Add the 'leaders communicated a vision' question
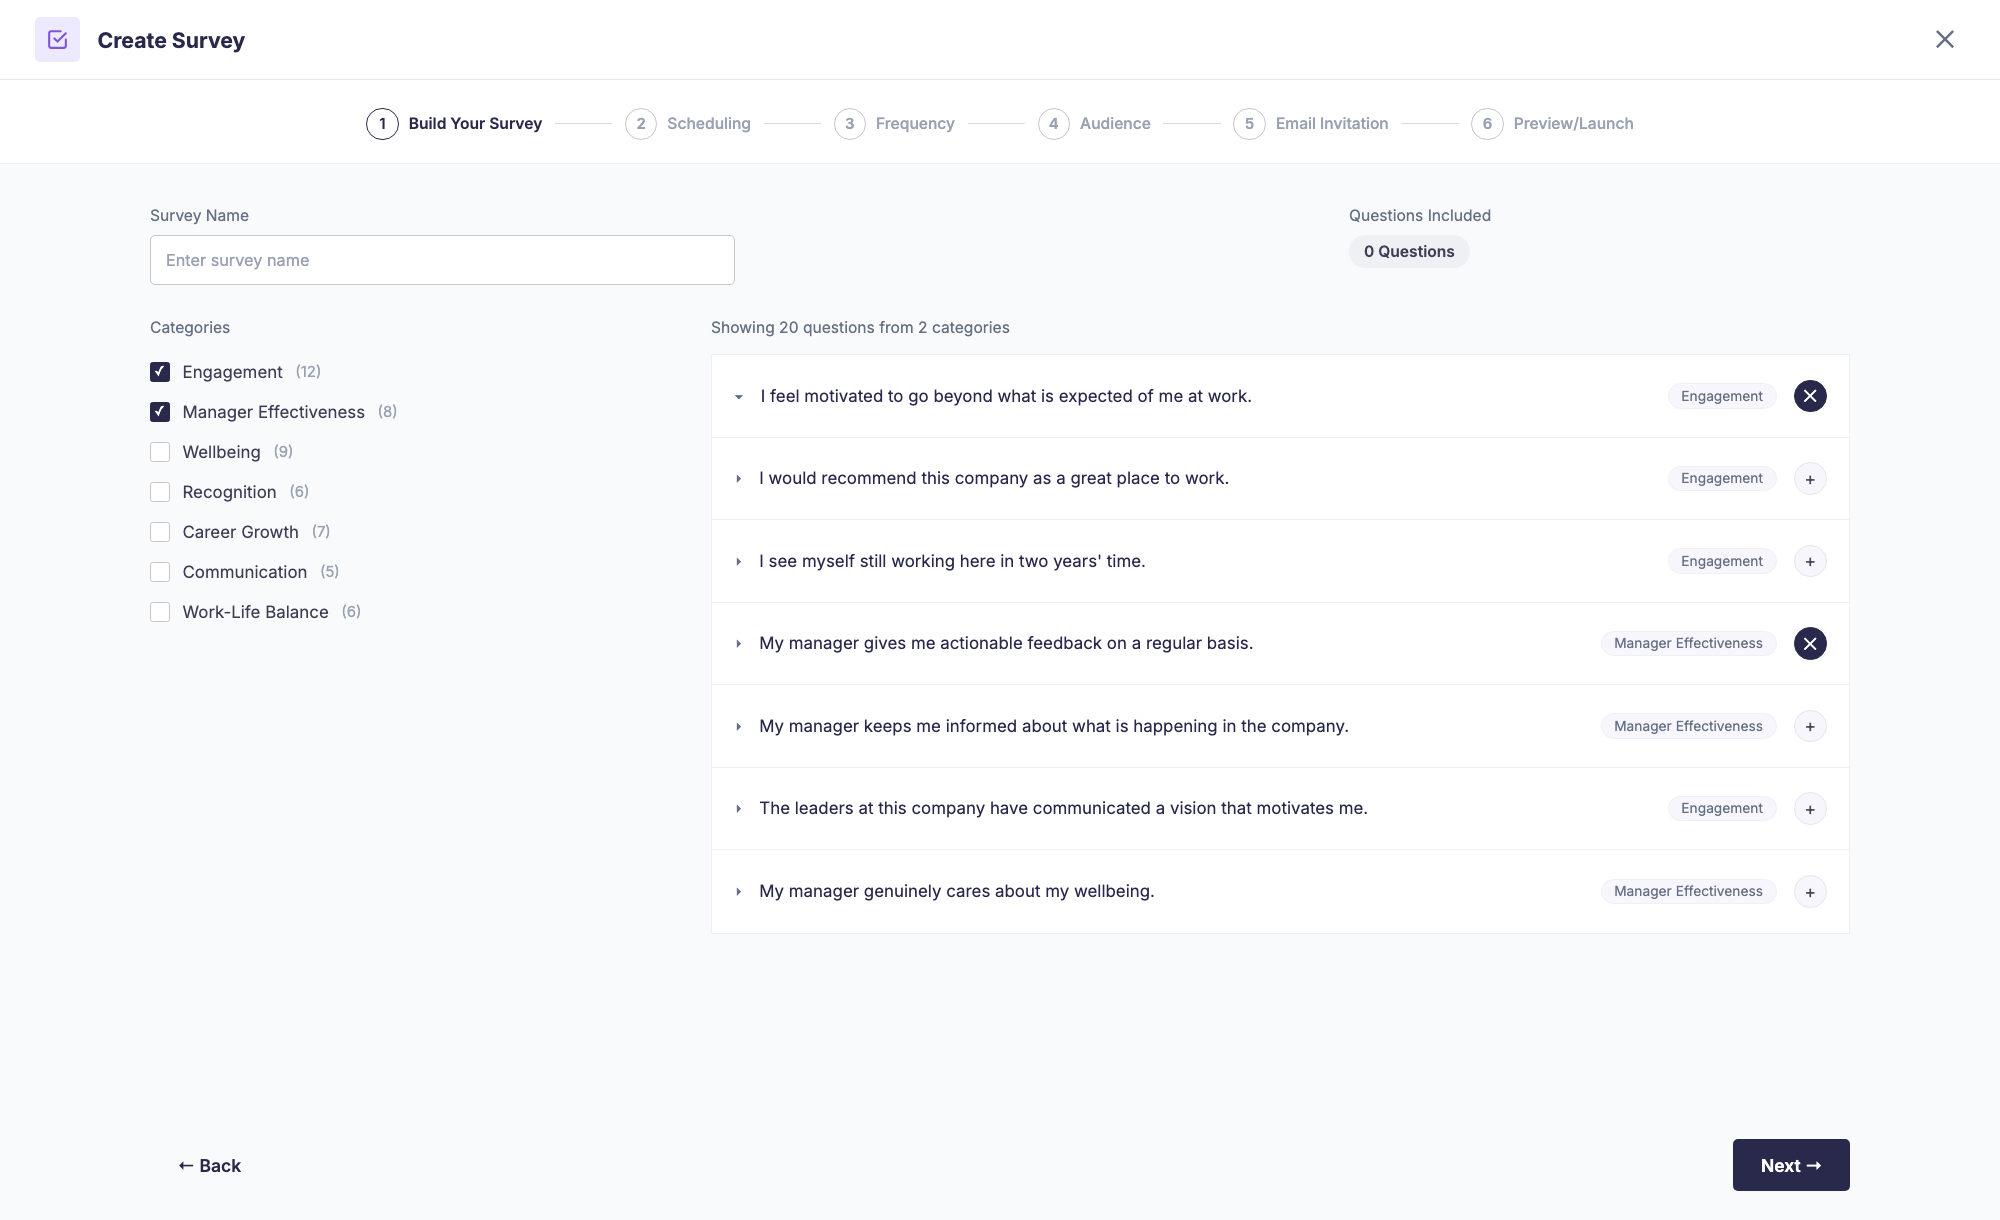Screen dimensions: 2000x1220 (1810, 809)
